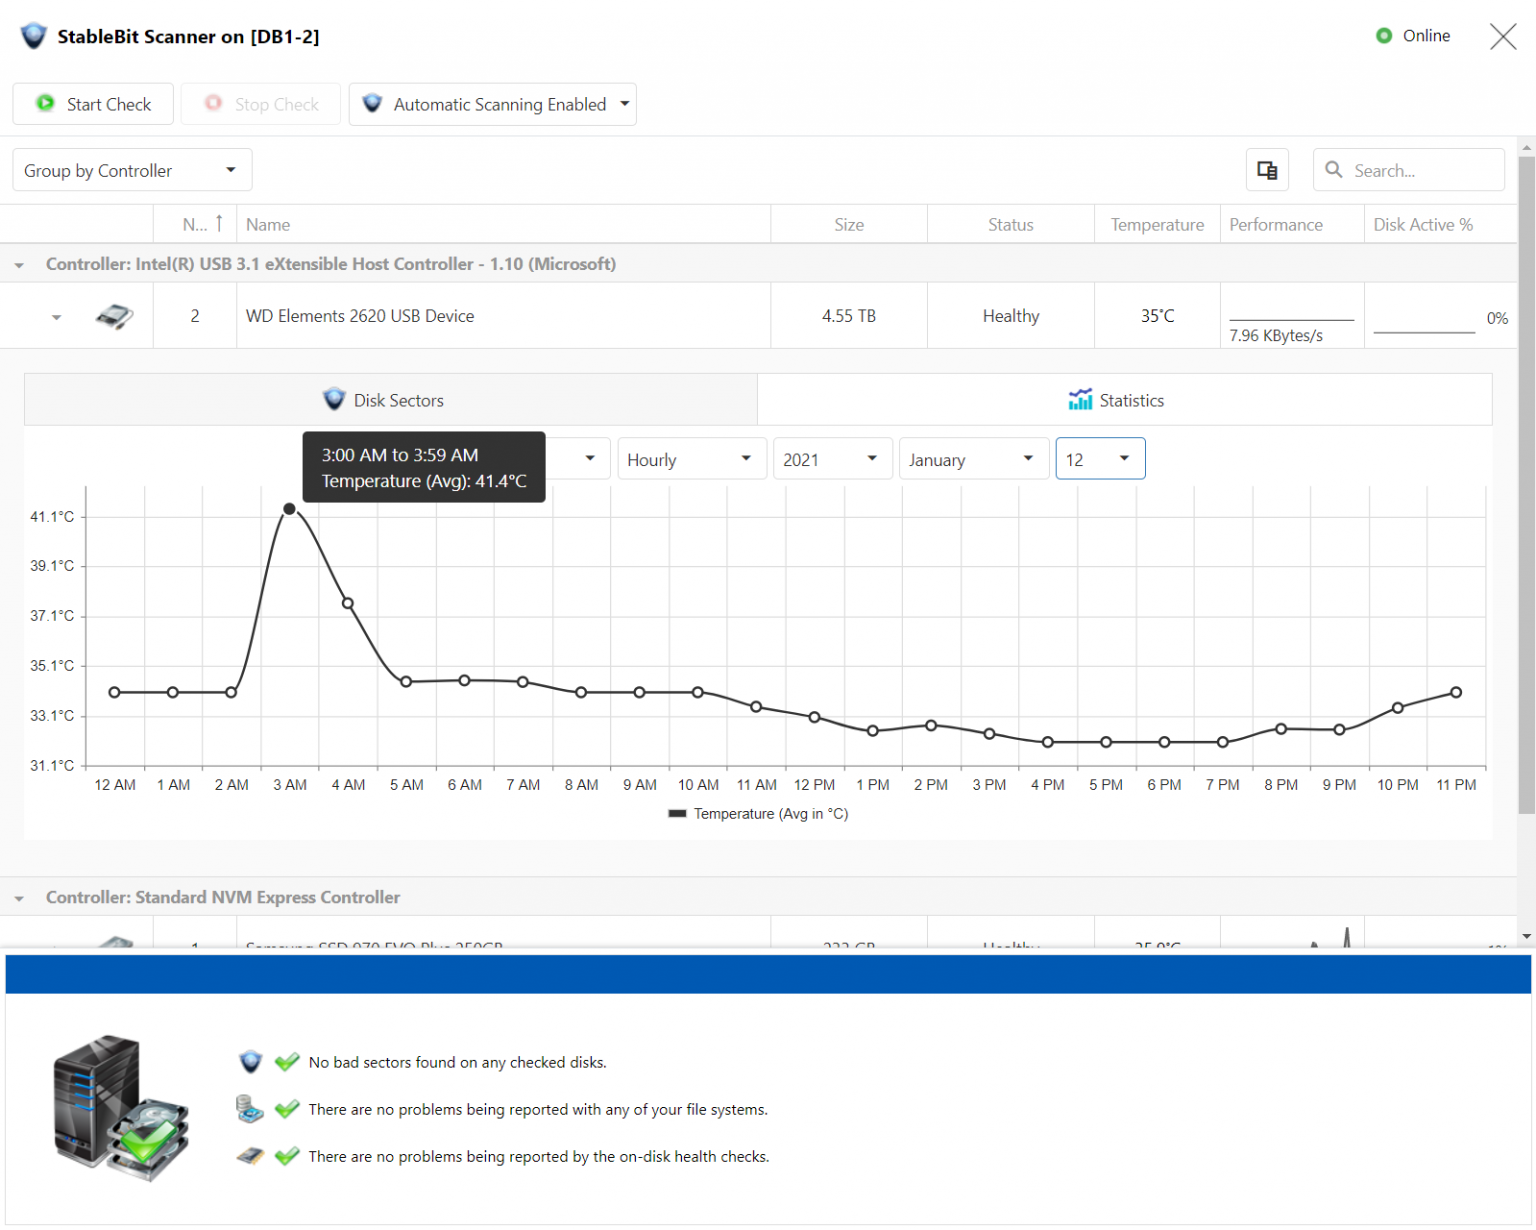The image size is (1536, 1230).
Task: Click the magnifying glass icon in the search field
Action: tap(1334, 170)
